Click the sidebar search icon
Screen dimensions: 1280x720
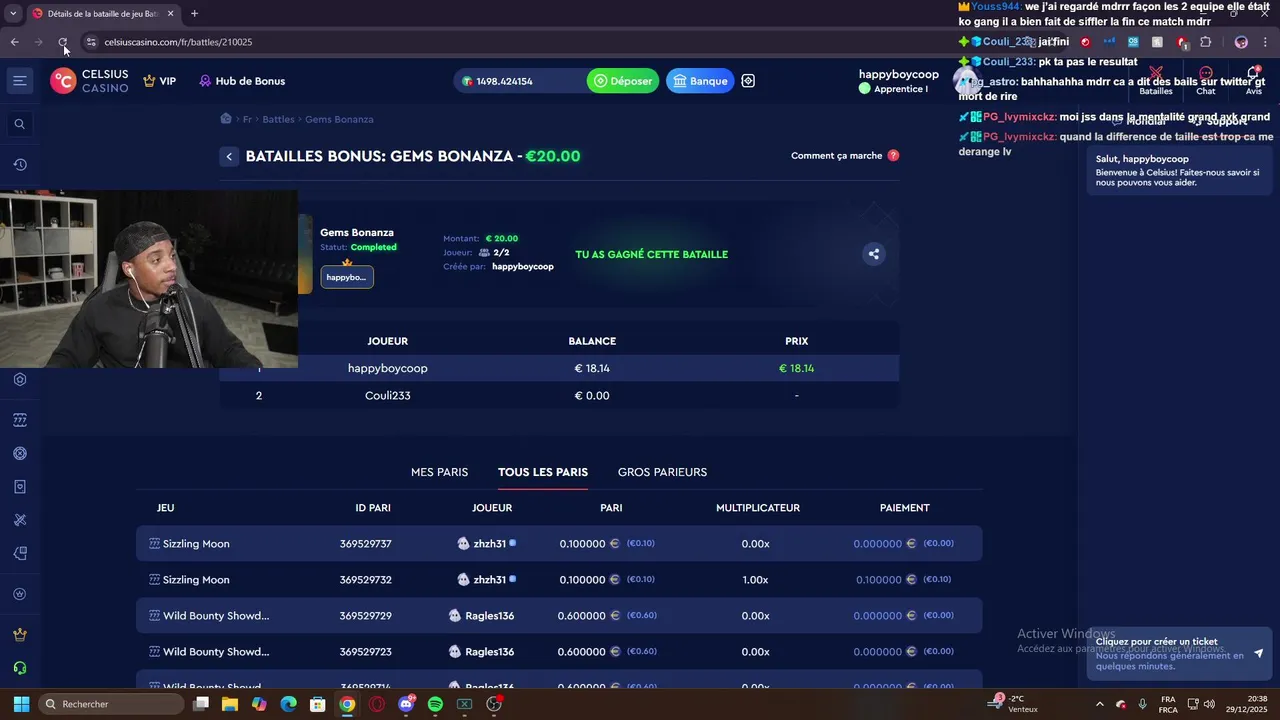click(19, 124)
